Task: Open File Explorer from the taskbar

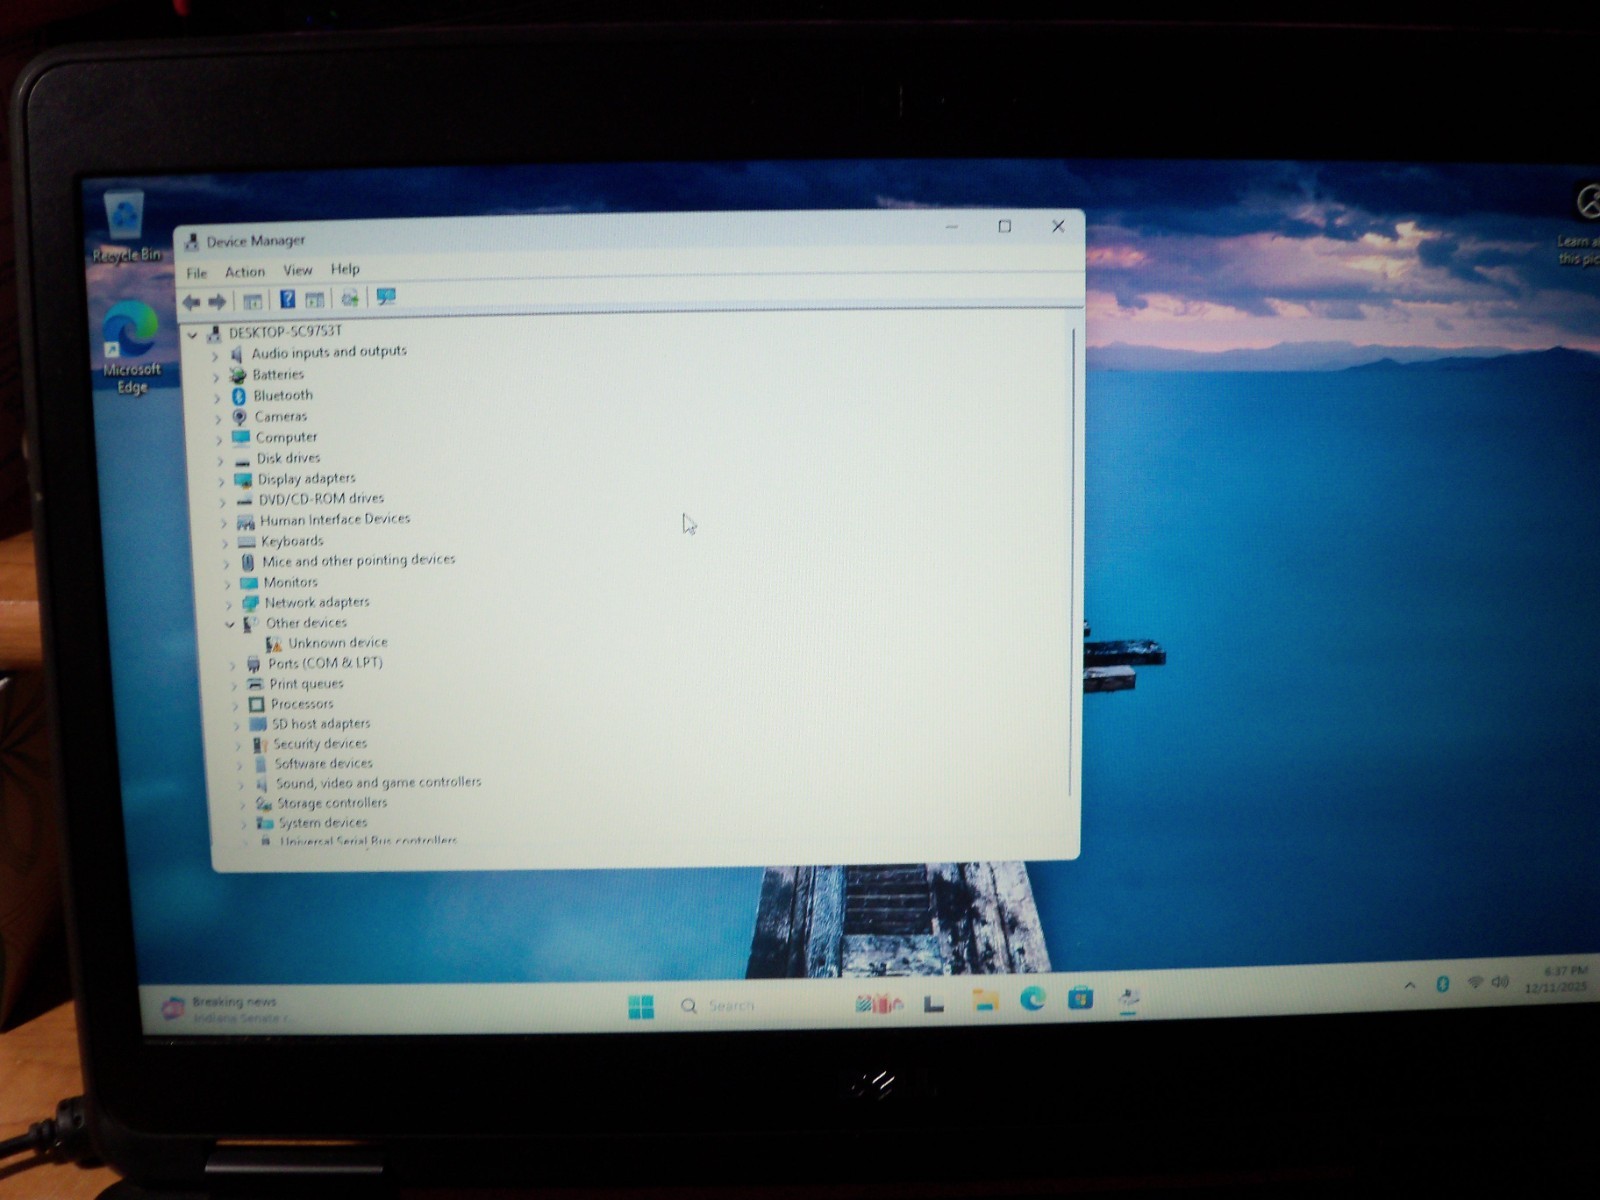Action: click(x=986, y=1000)
